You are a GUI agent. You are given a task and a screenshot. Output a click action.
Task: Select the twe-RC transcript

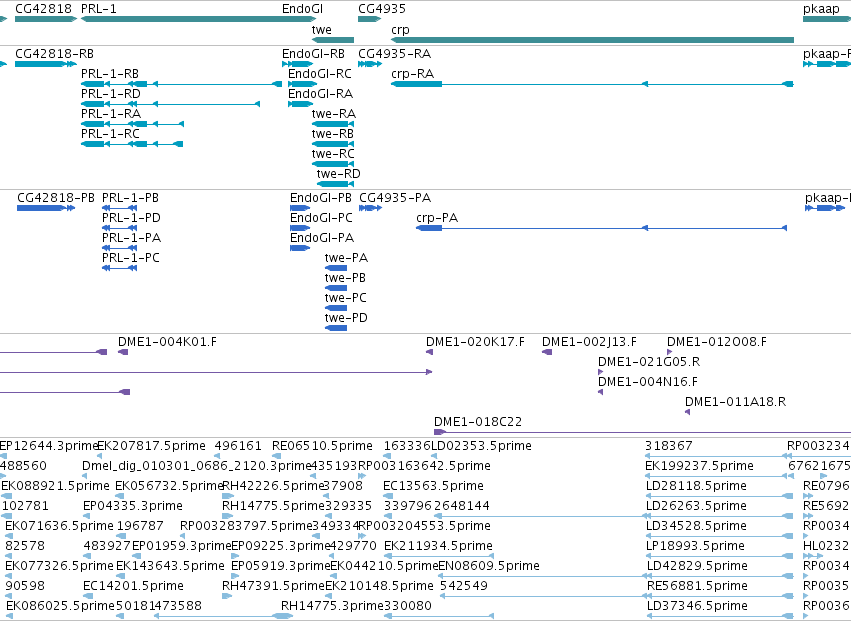point(333,164)
